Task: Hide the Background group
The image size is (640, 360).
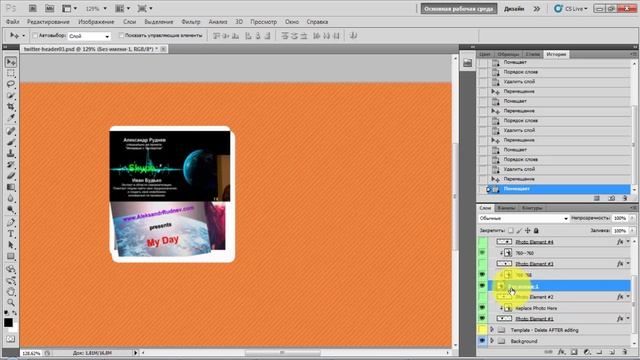Action: [x=482, y=341]
